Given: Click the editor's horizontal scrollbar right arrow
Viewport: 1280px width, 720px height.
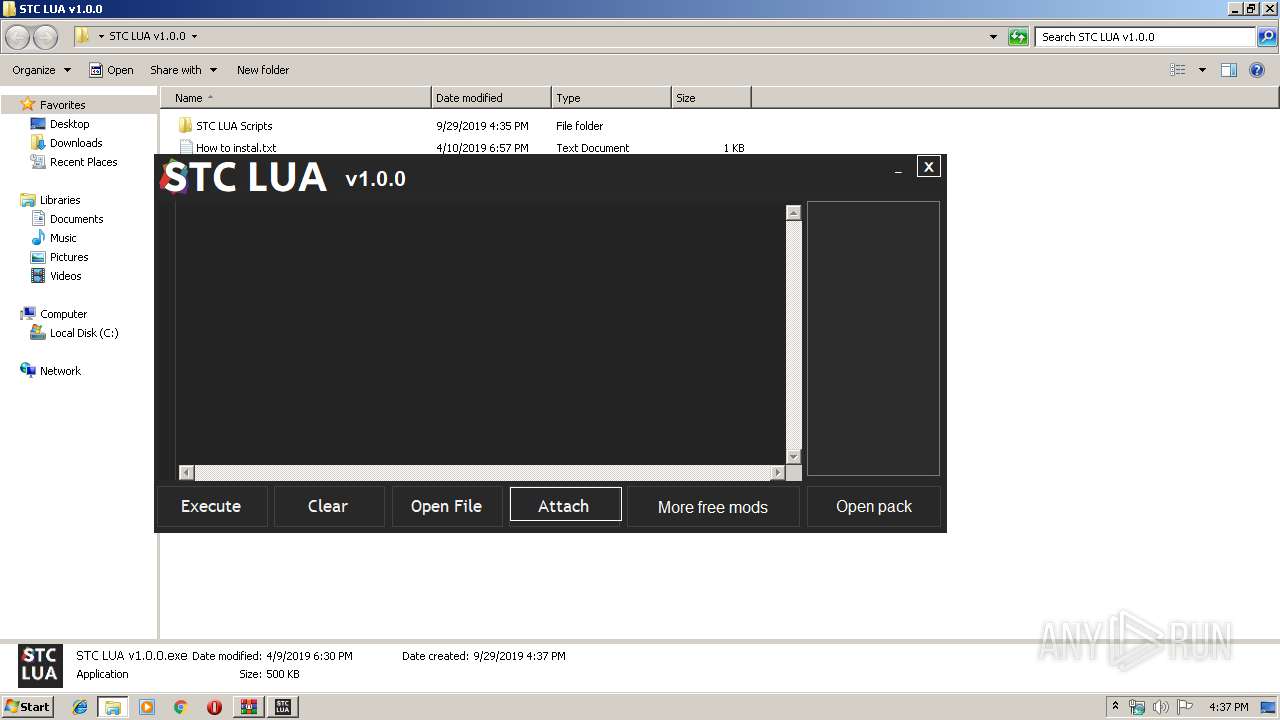Looking at the screenshot, I should coord(777,472).
